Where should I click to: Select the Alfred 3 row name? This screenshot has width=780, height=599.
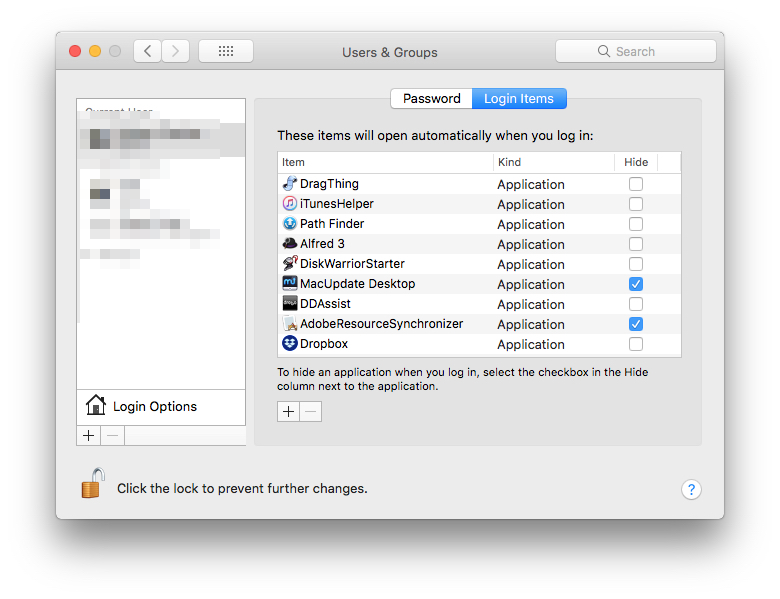(x=322, y=244)
